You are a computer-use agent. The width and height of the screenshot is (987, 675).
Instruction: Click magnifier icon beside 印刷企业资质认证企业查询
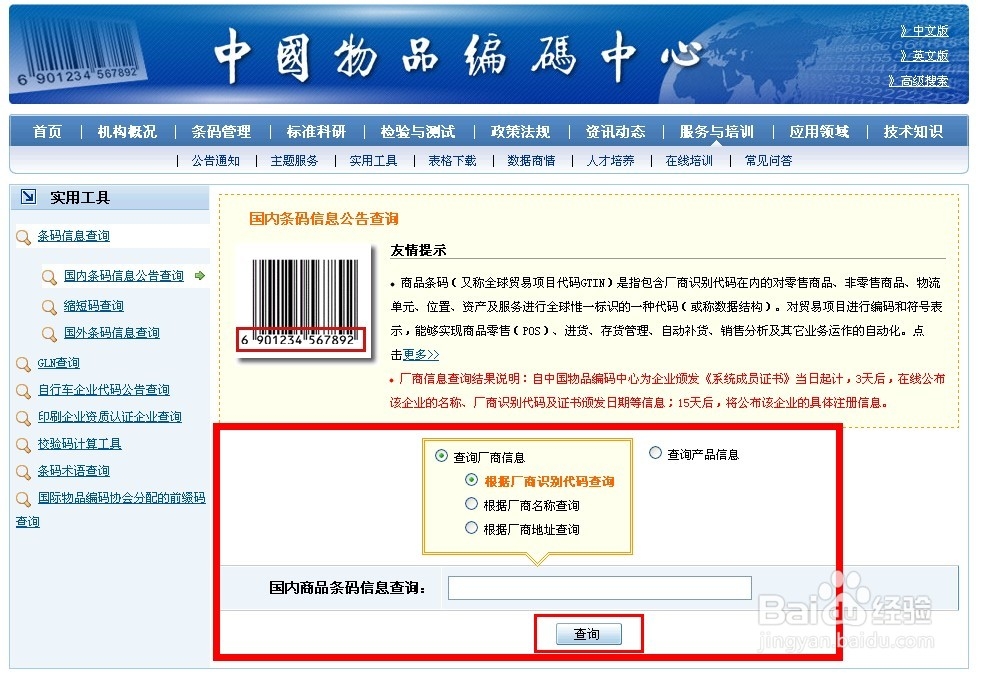[23, 419]
